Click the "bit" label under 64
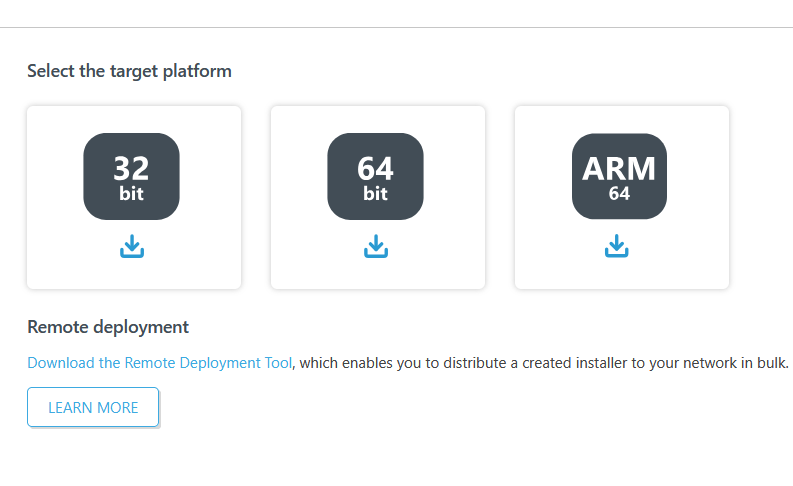Viewport: 793px width, 486px height. pos(375,194)
